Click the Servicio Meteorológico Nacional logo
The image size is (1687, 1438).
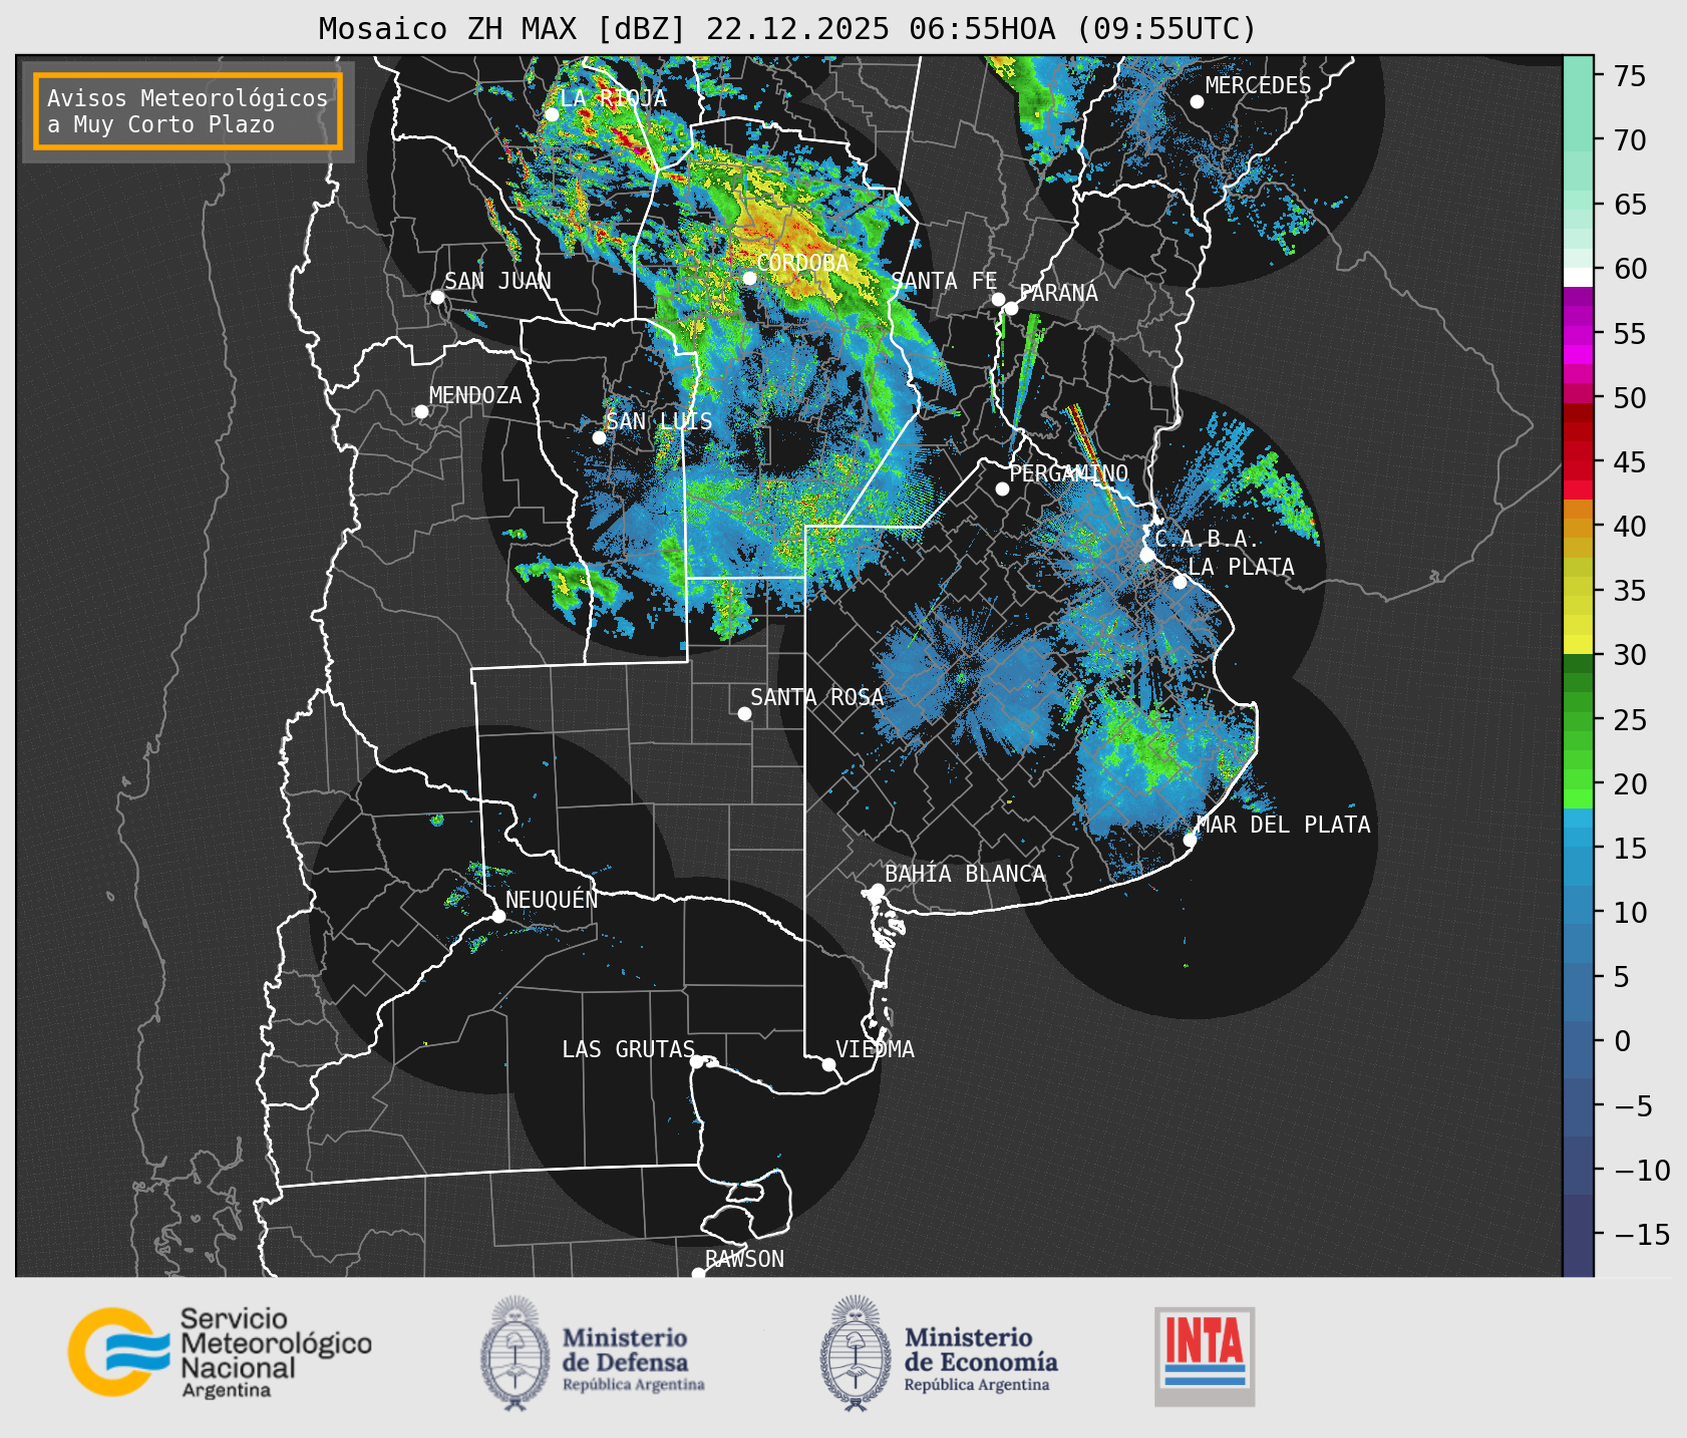tap(220, 1352)
